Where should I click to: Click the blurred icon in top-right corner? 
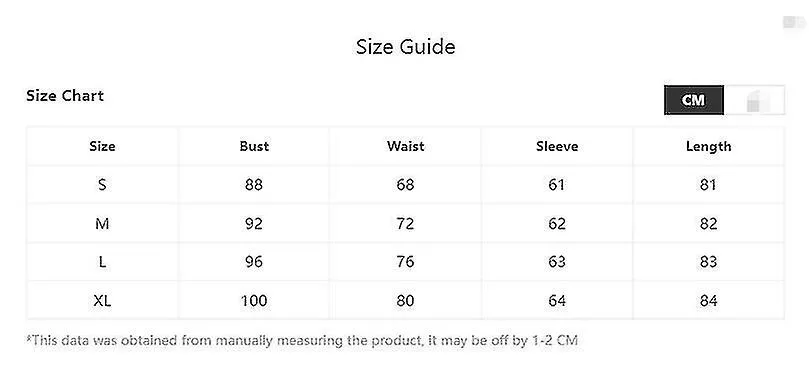[794, 22]
